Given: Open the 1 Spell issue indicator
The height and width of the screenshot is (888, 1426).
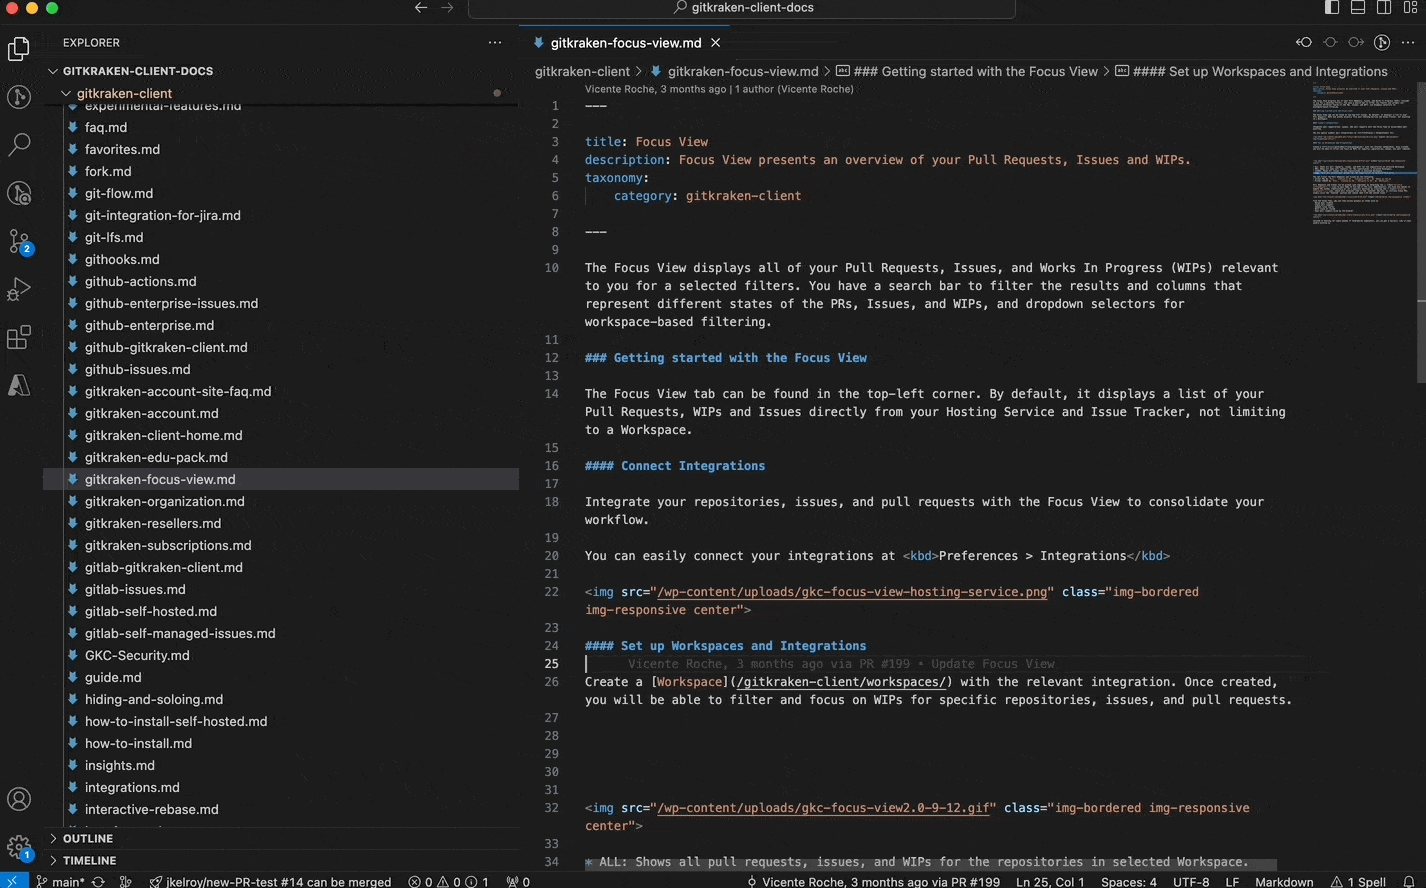Looking at the screenshot, I should [1358, 882].
